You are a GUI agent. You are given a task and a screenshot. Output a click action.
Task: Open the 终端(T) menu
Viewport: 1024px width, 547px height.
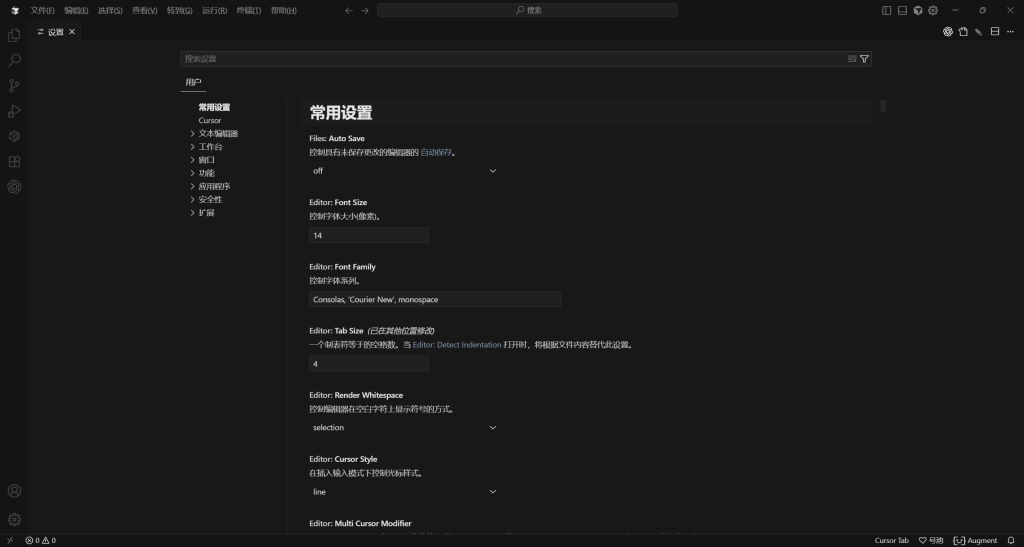coord(249,10)
